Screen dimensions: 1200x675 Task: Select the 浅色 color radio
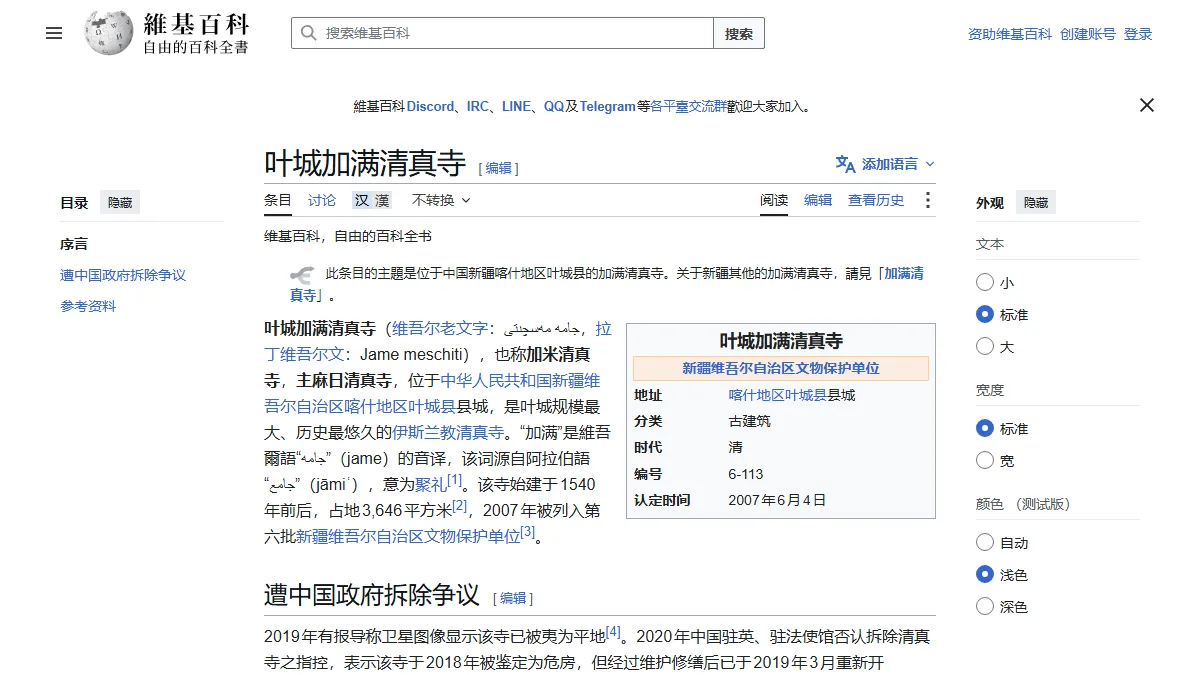(985, 575)
